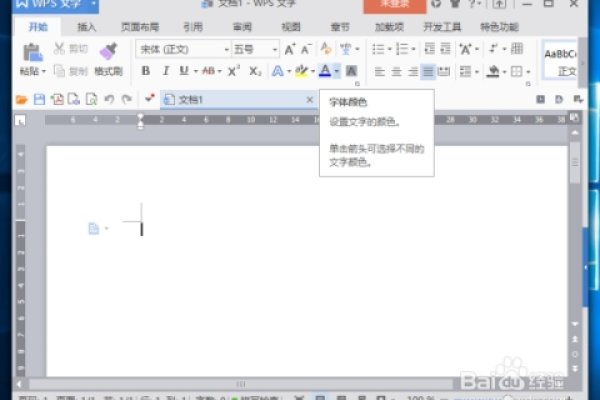This screenshot has width=600, height=400.
Task: Click the Format Painter brush icon
Action: [x=106, y=50]
